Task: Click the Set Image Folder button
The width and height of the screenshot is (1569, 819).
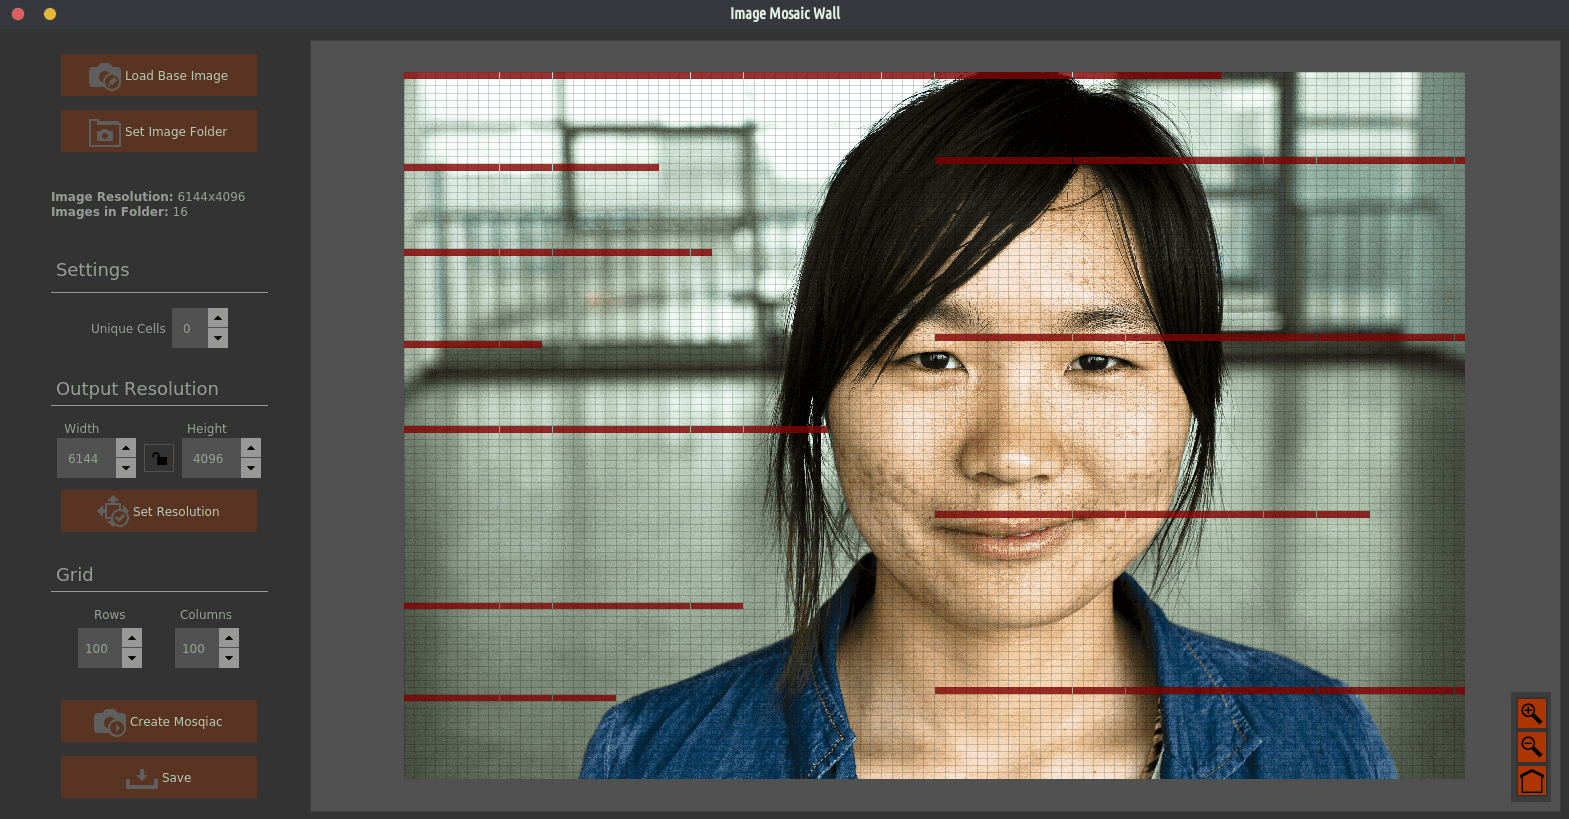Action: (159, 131)
